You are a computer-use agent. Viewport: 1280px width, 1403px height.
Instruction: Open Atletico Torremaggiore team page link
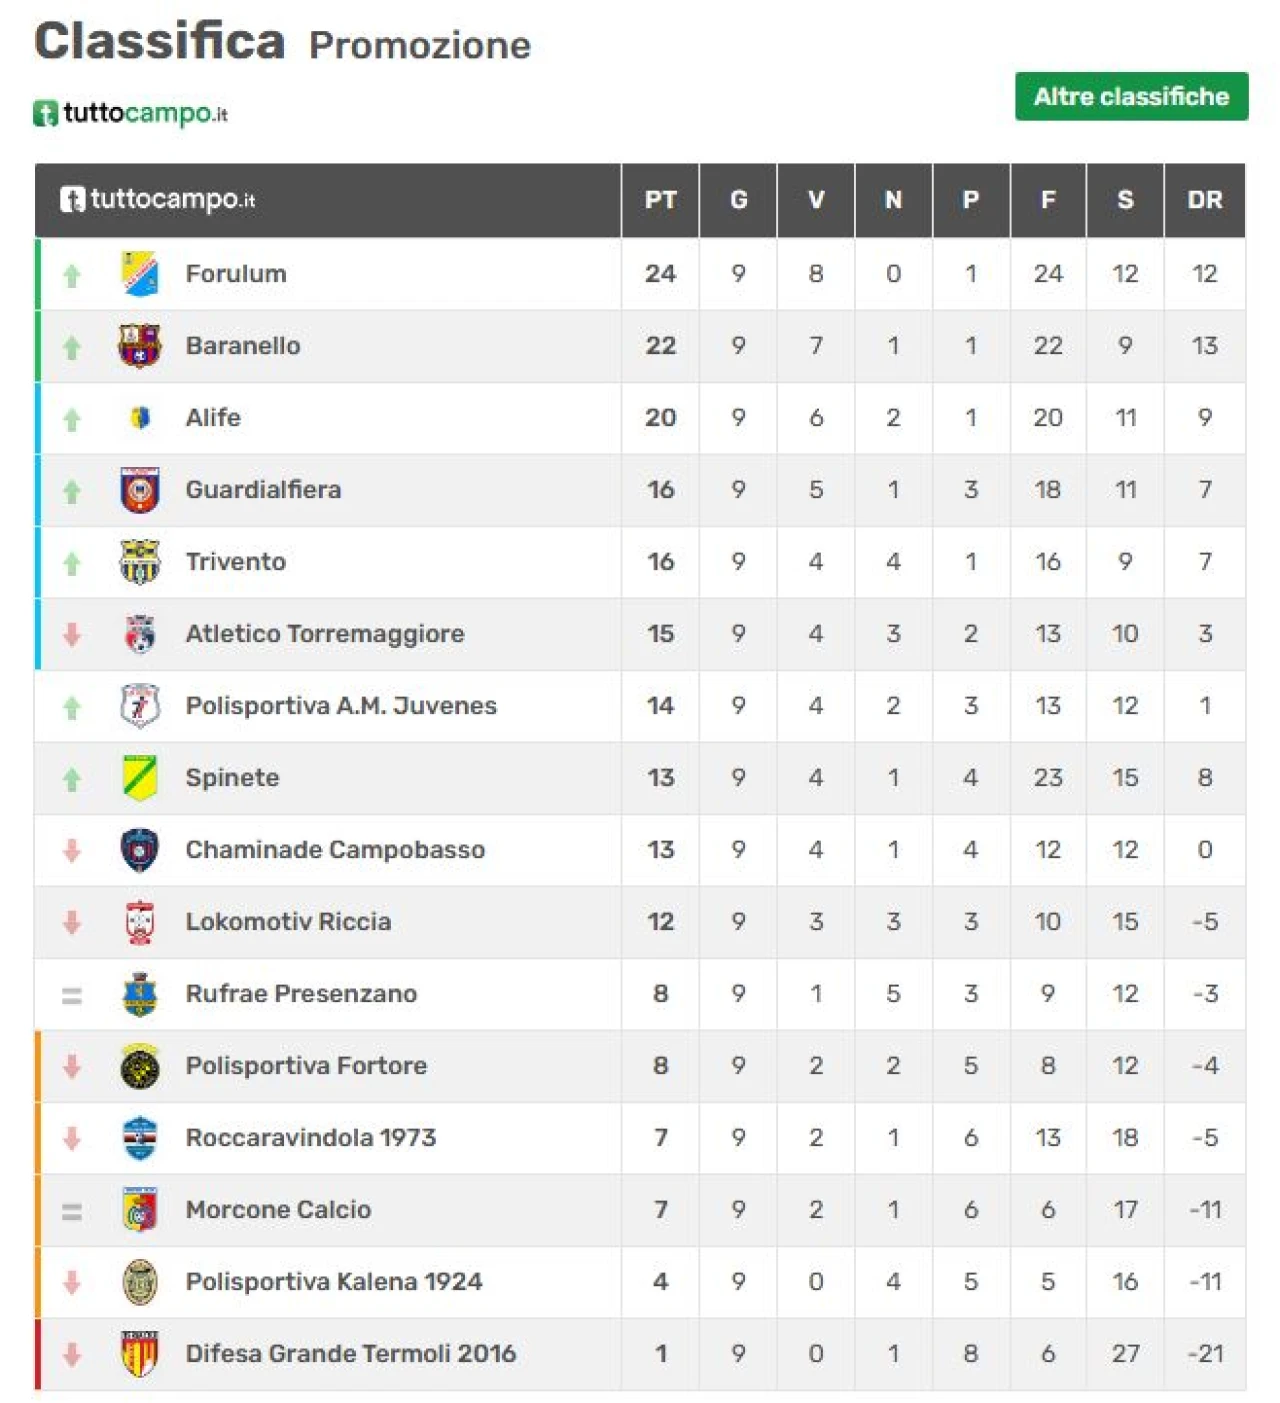point(325,634)
